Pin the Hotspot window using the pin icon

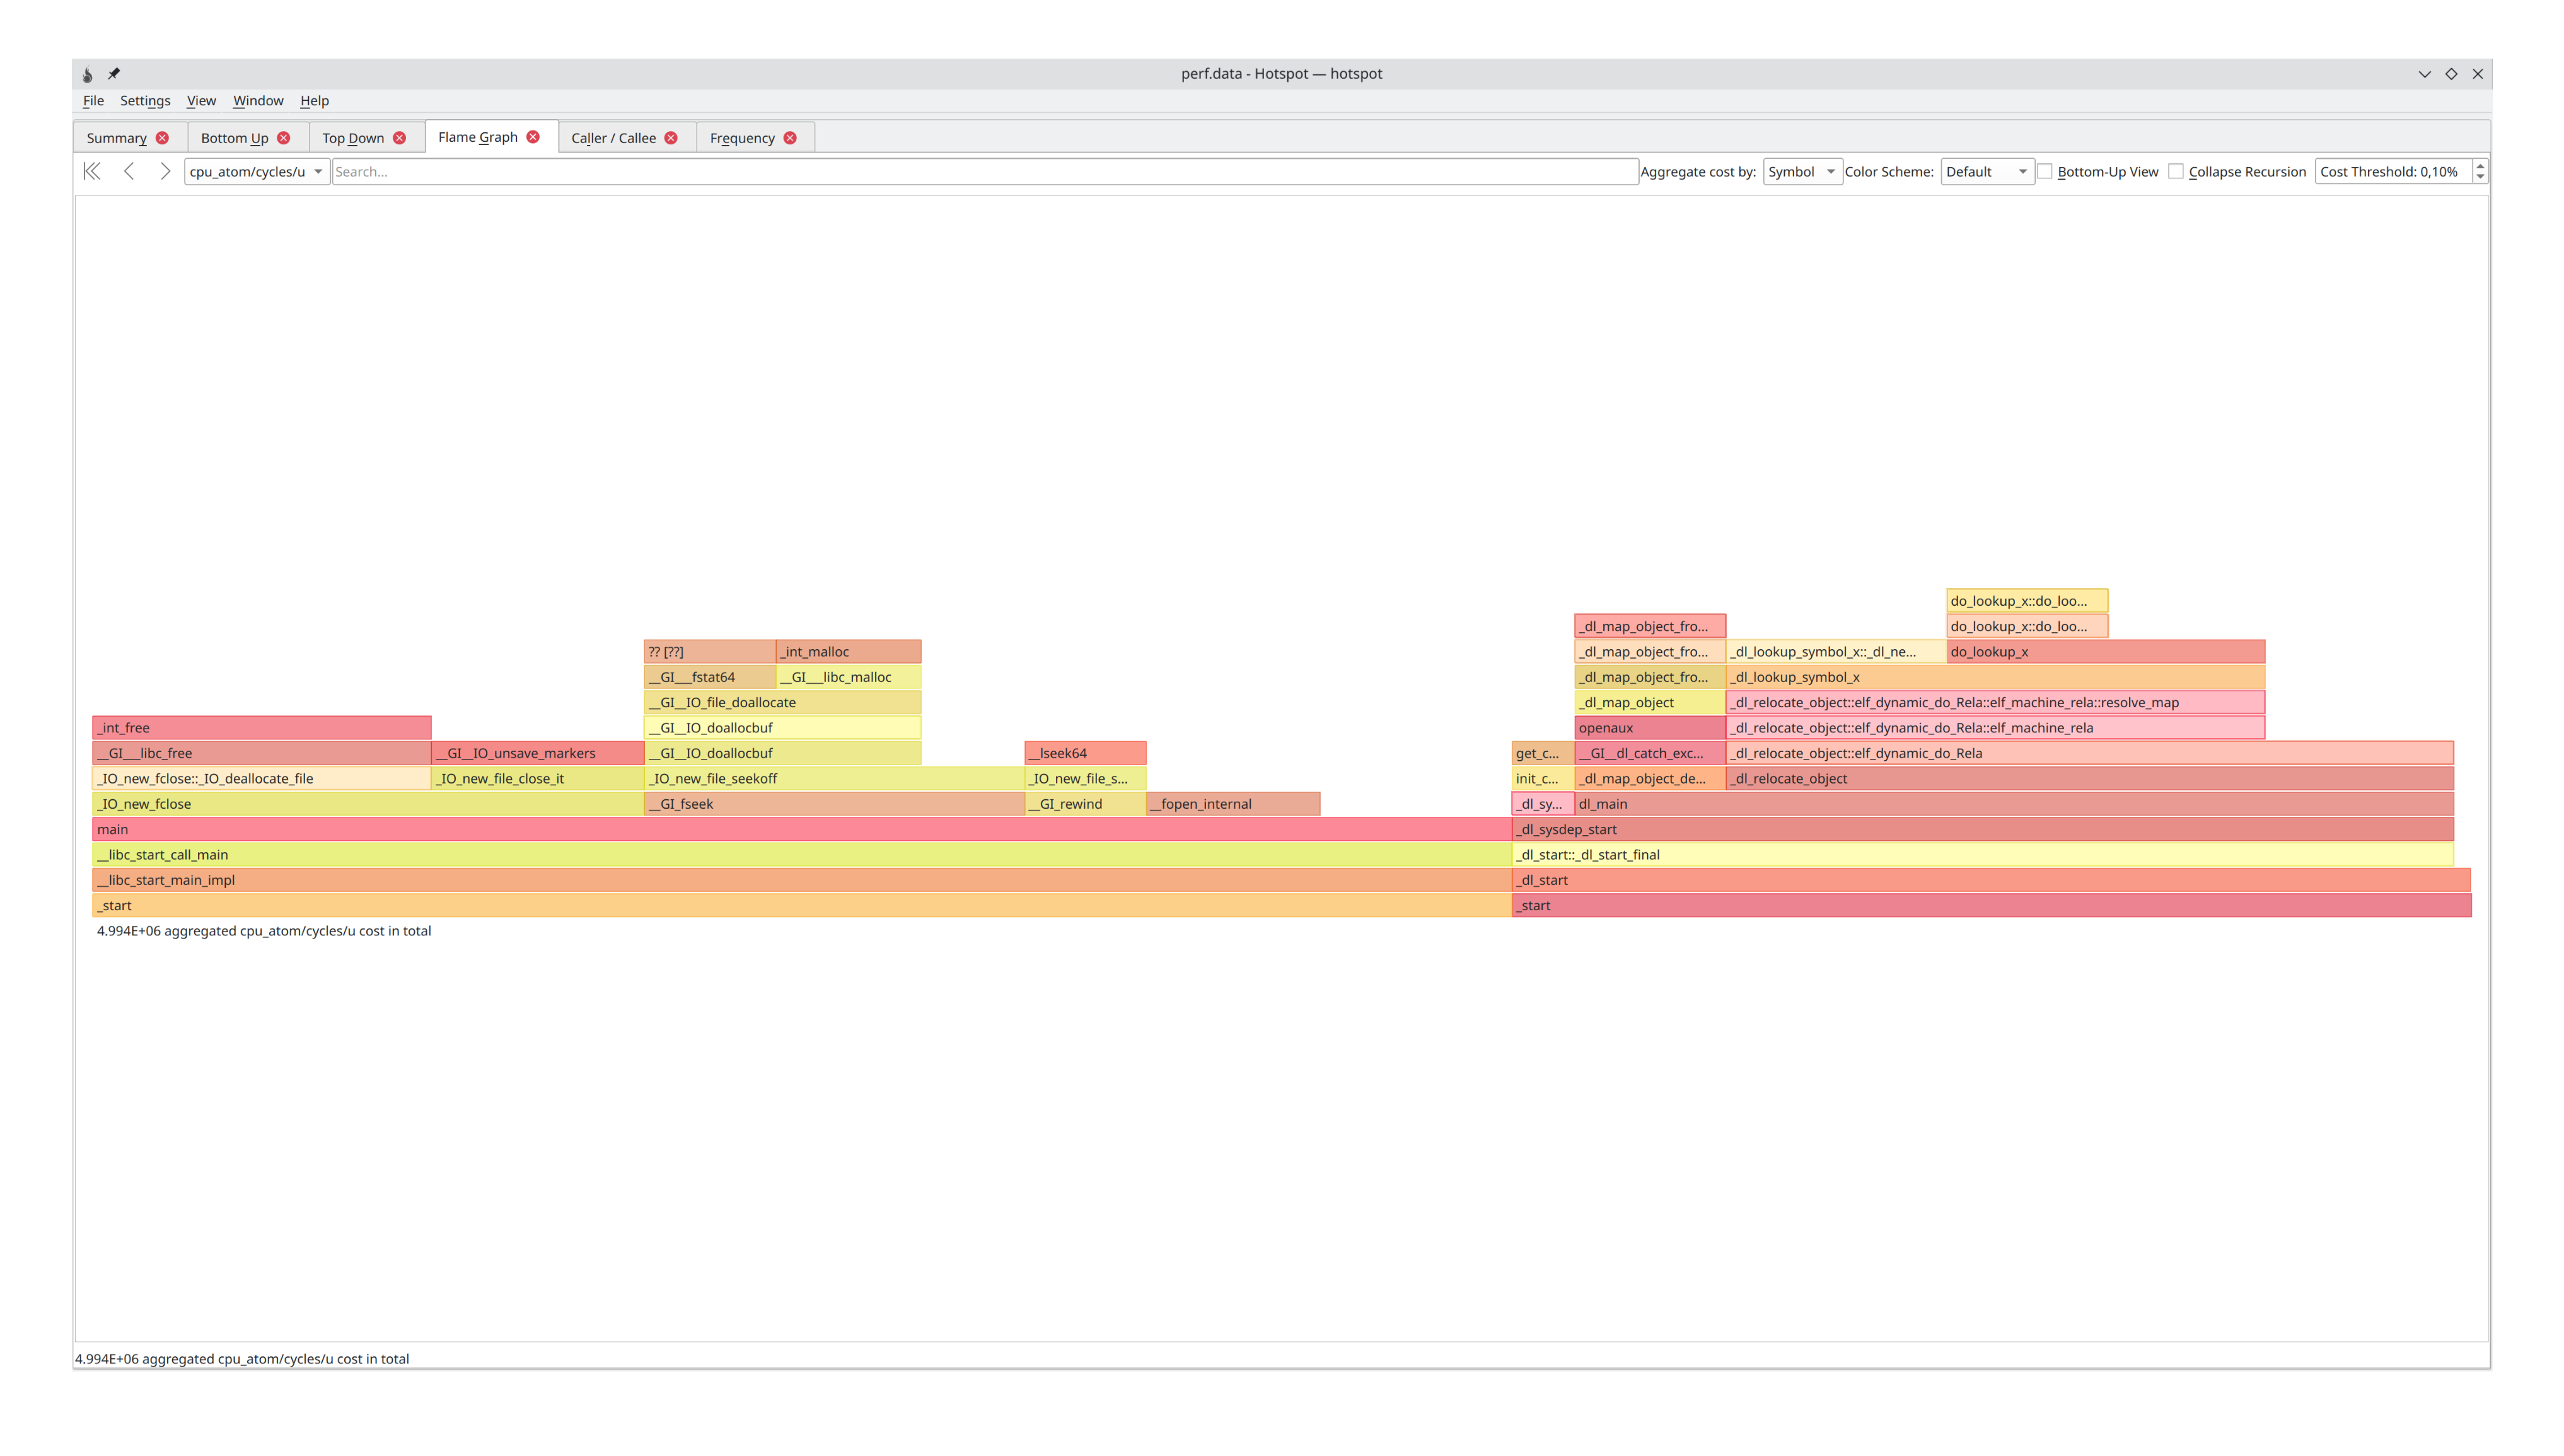tap(114, 74)
